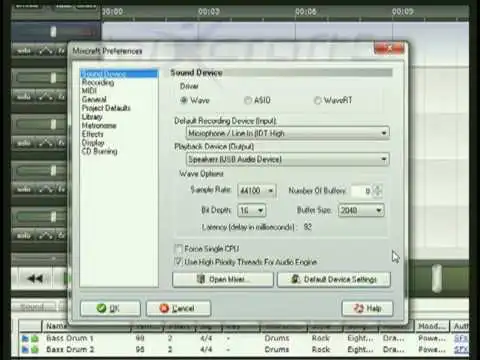Click 00:03 marker on timeline ruler
This screenshot has height=360, width=480.
tap(208, 12)
